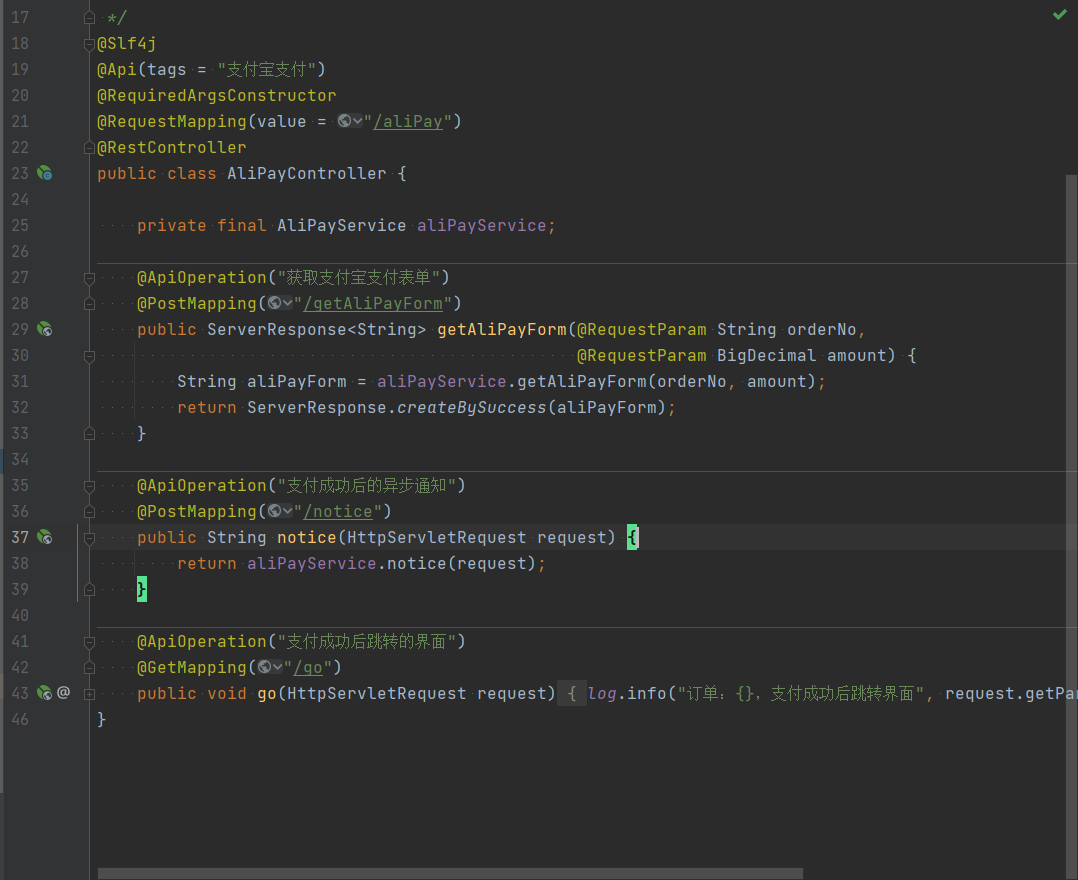Click the Spring bean gutter icon beside AliPayController class

coord(44,173)
